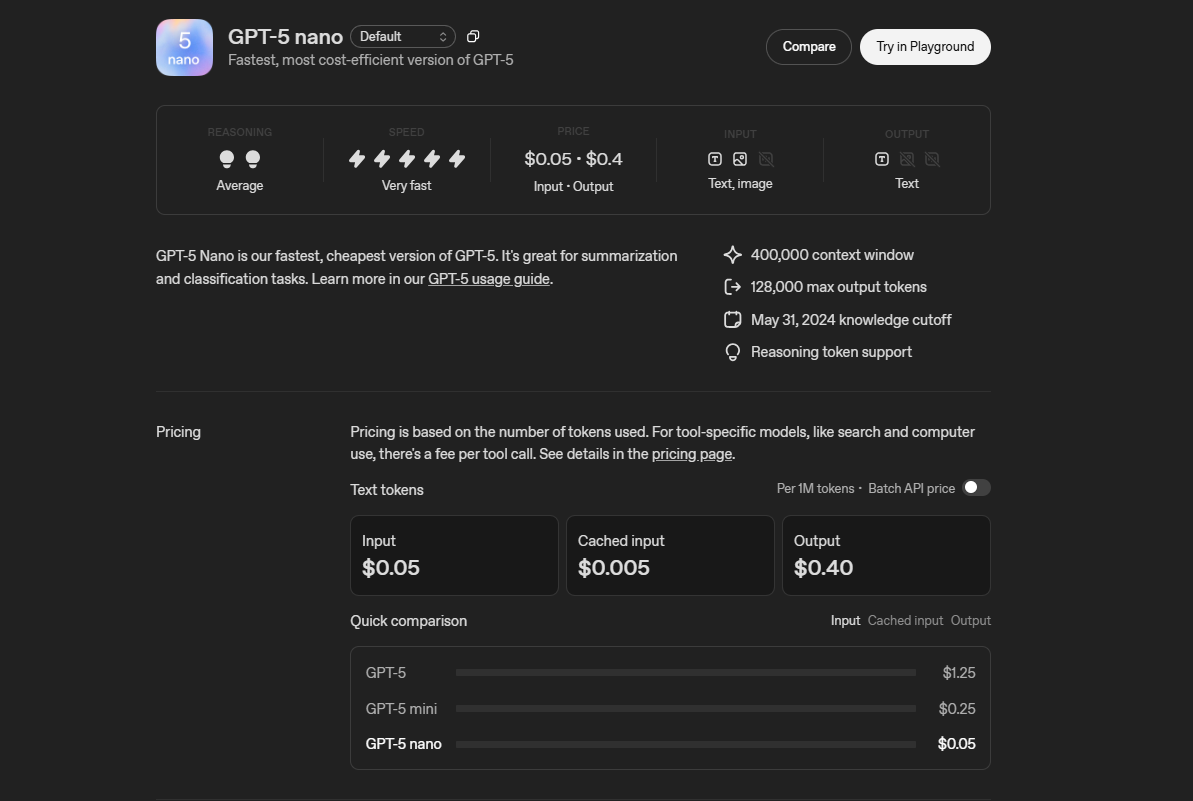Open the pricing page link
The height and width of the screenshot is (801, 1193).
(x=692, y=454)
